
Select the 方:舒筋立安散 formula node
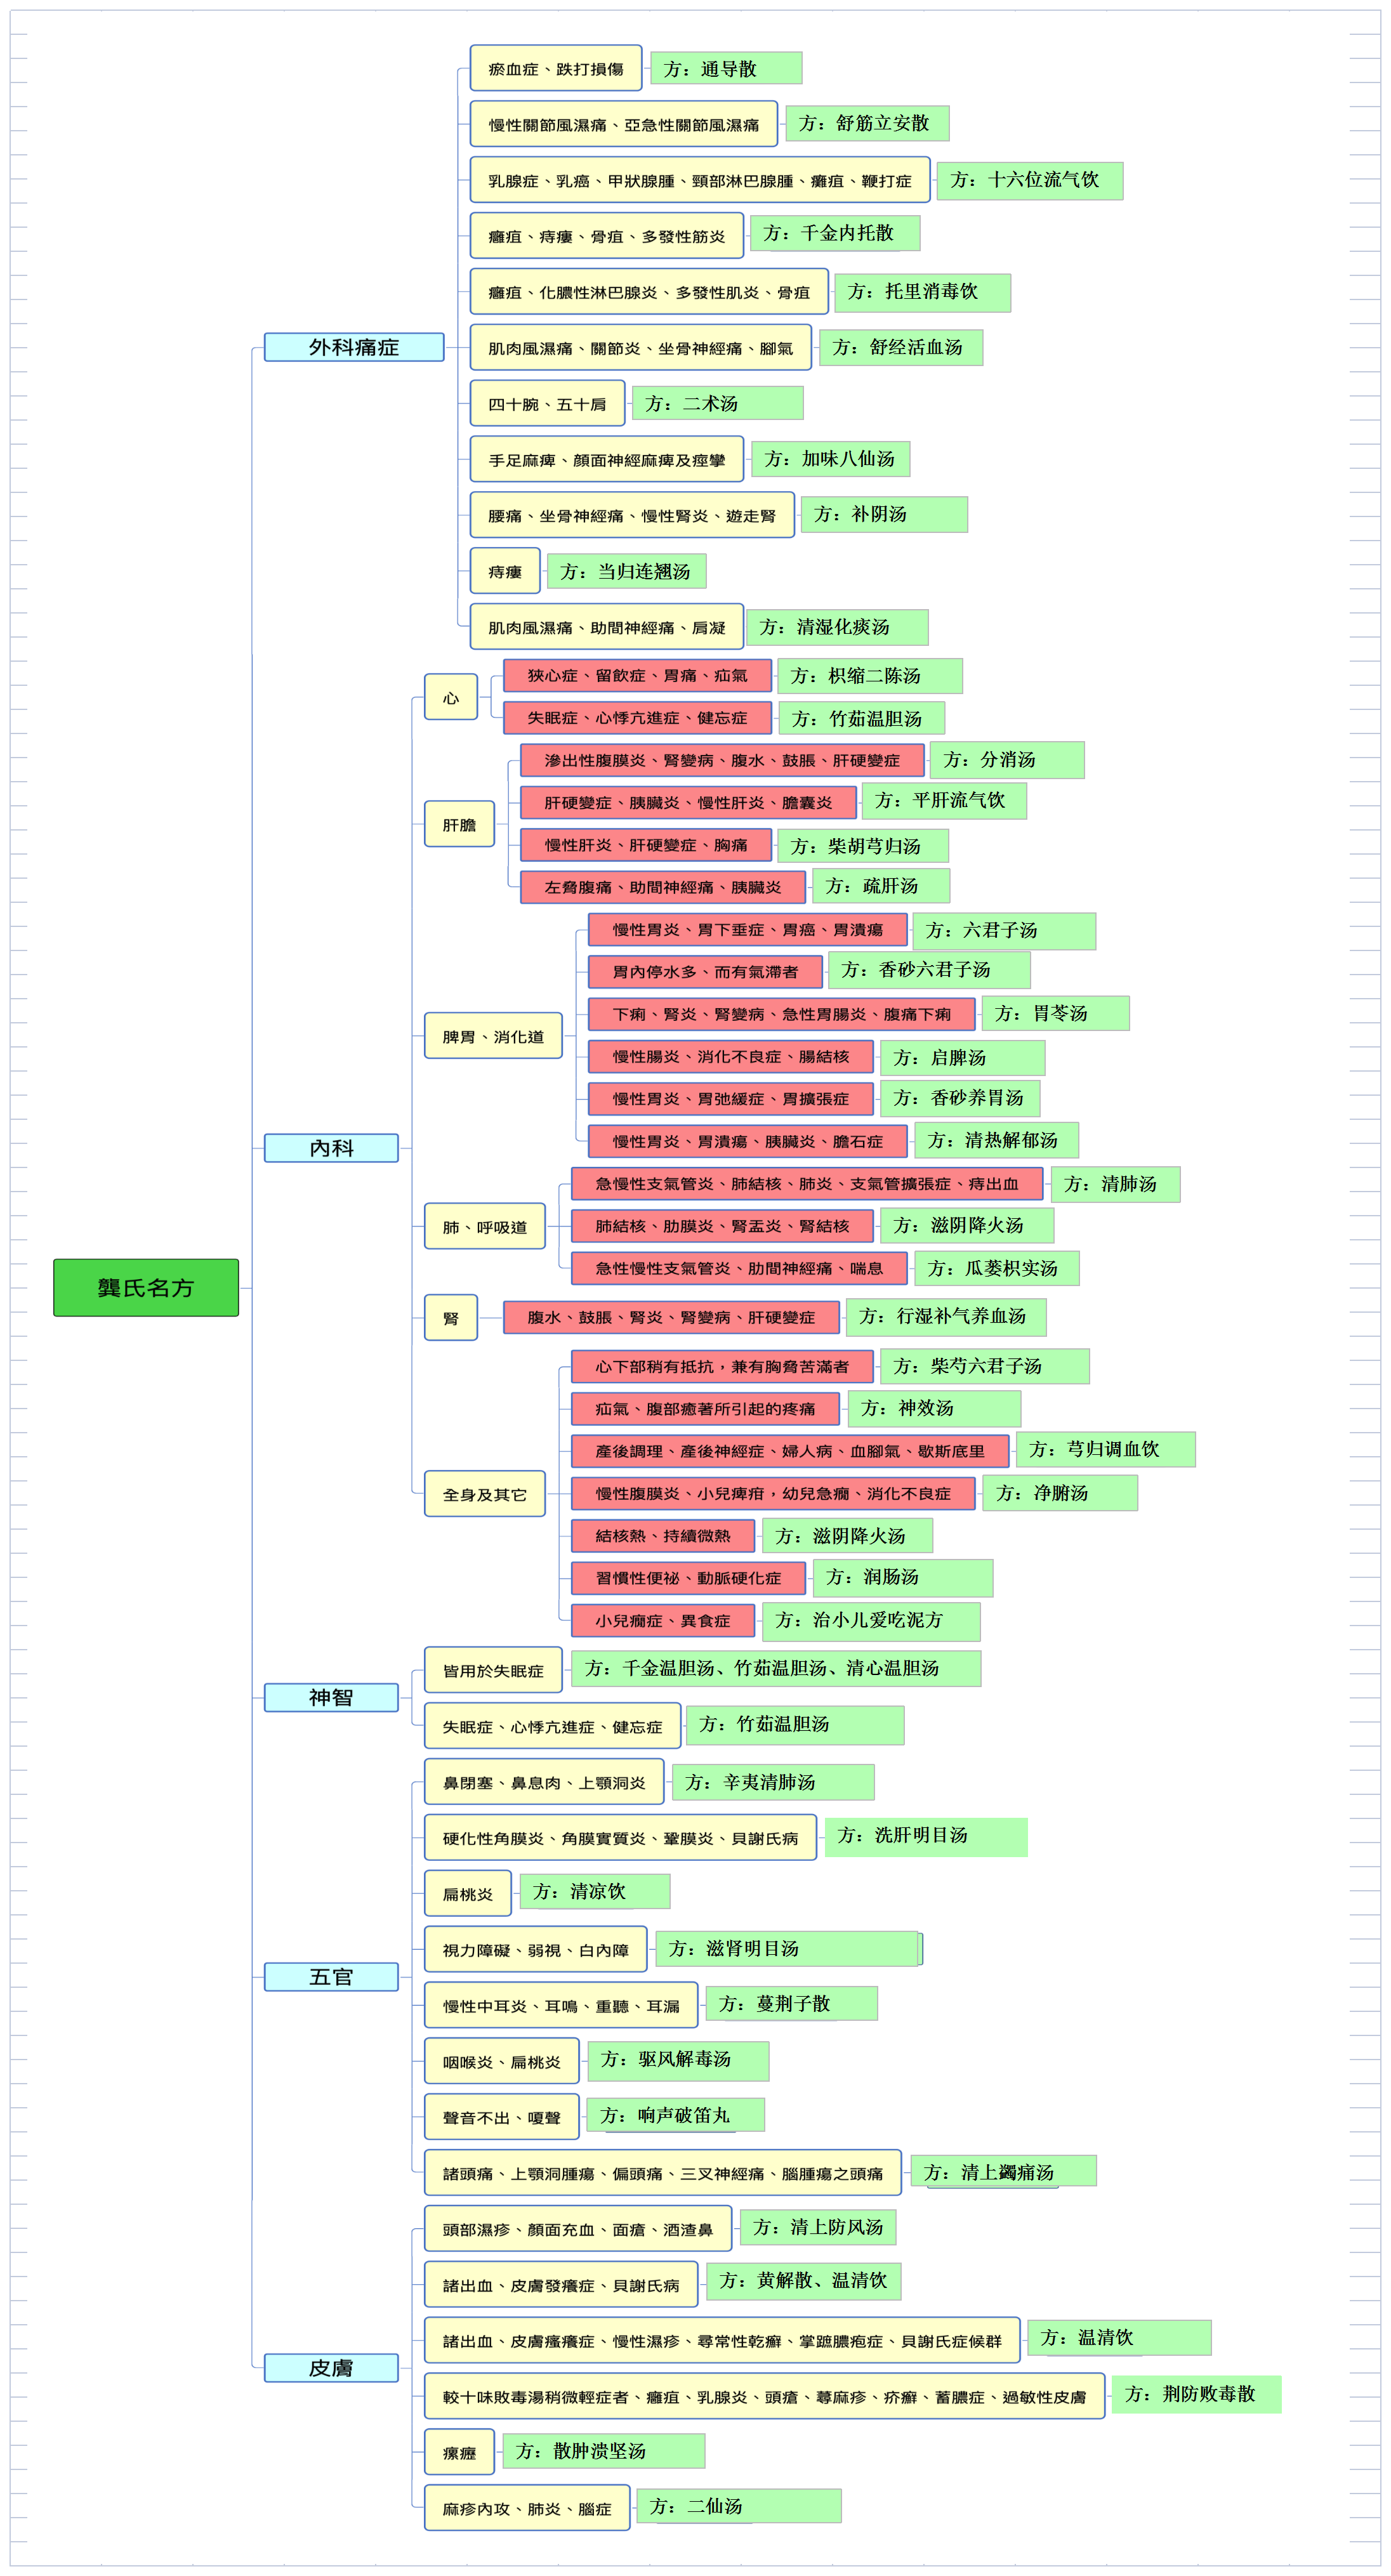[867, 123]
